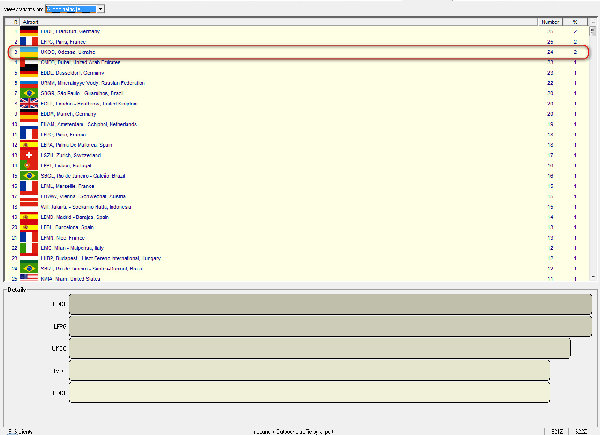Image resolution: width=600 pixels, height=435 pixels.
Task: Click the Spanish flag beside Barcelona
Action: 29,228
